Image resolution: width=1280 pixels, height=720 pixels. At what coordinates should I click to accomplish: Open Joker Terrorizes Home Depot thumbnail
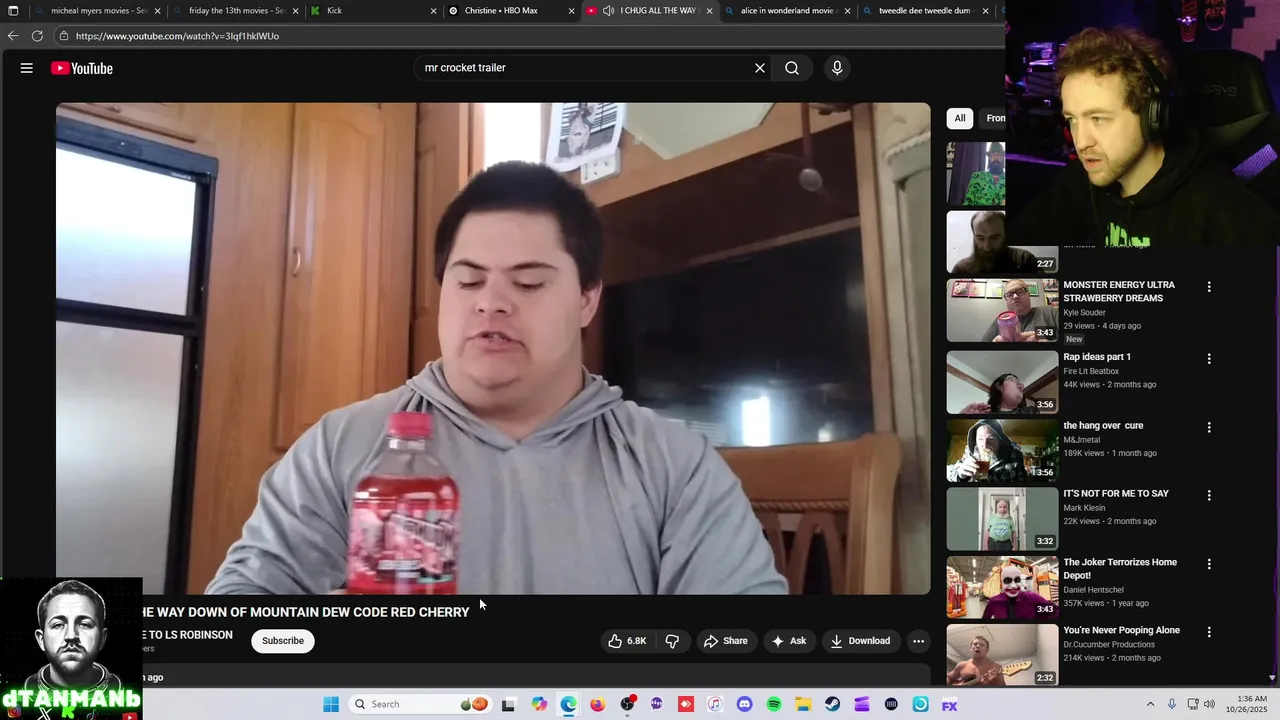(1002, 587)
